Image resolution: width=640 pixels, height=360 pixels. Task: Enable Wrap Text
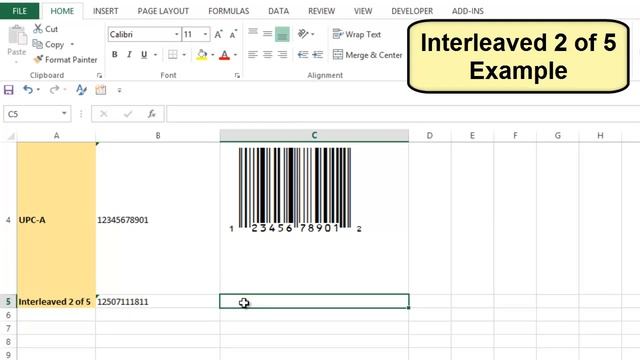pyautogui.click(x=356, y=34)
